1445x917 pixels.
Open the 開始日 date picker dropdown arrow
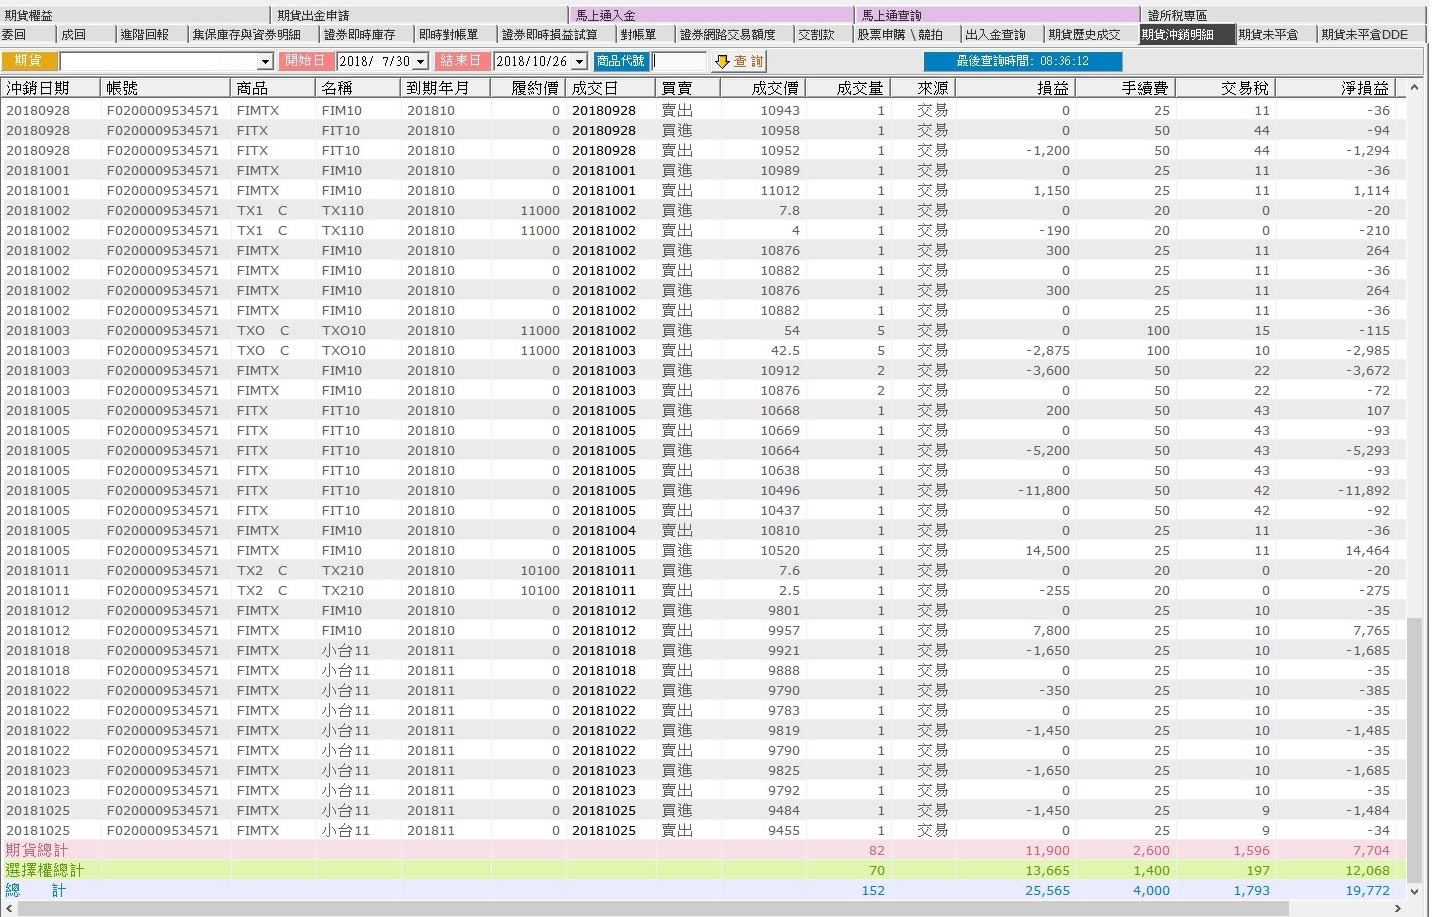[x=421, y=62]
